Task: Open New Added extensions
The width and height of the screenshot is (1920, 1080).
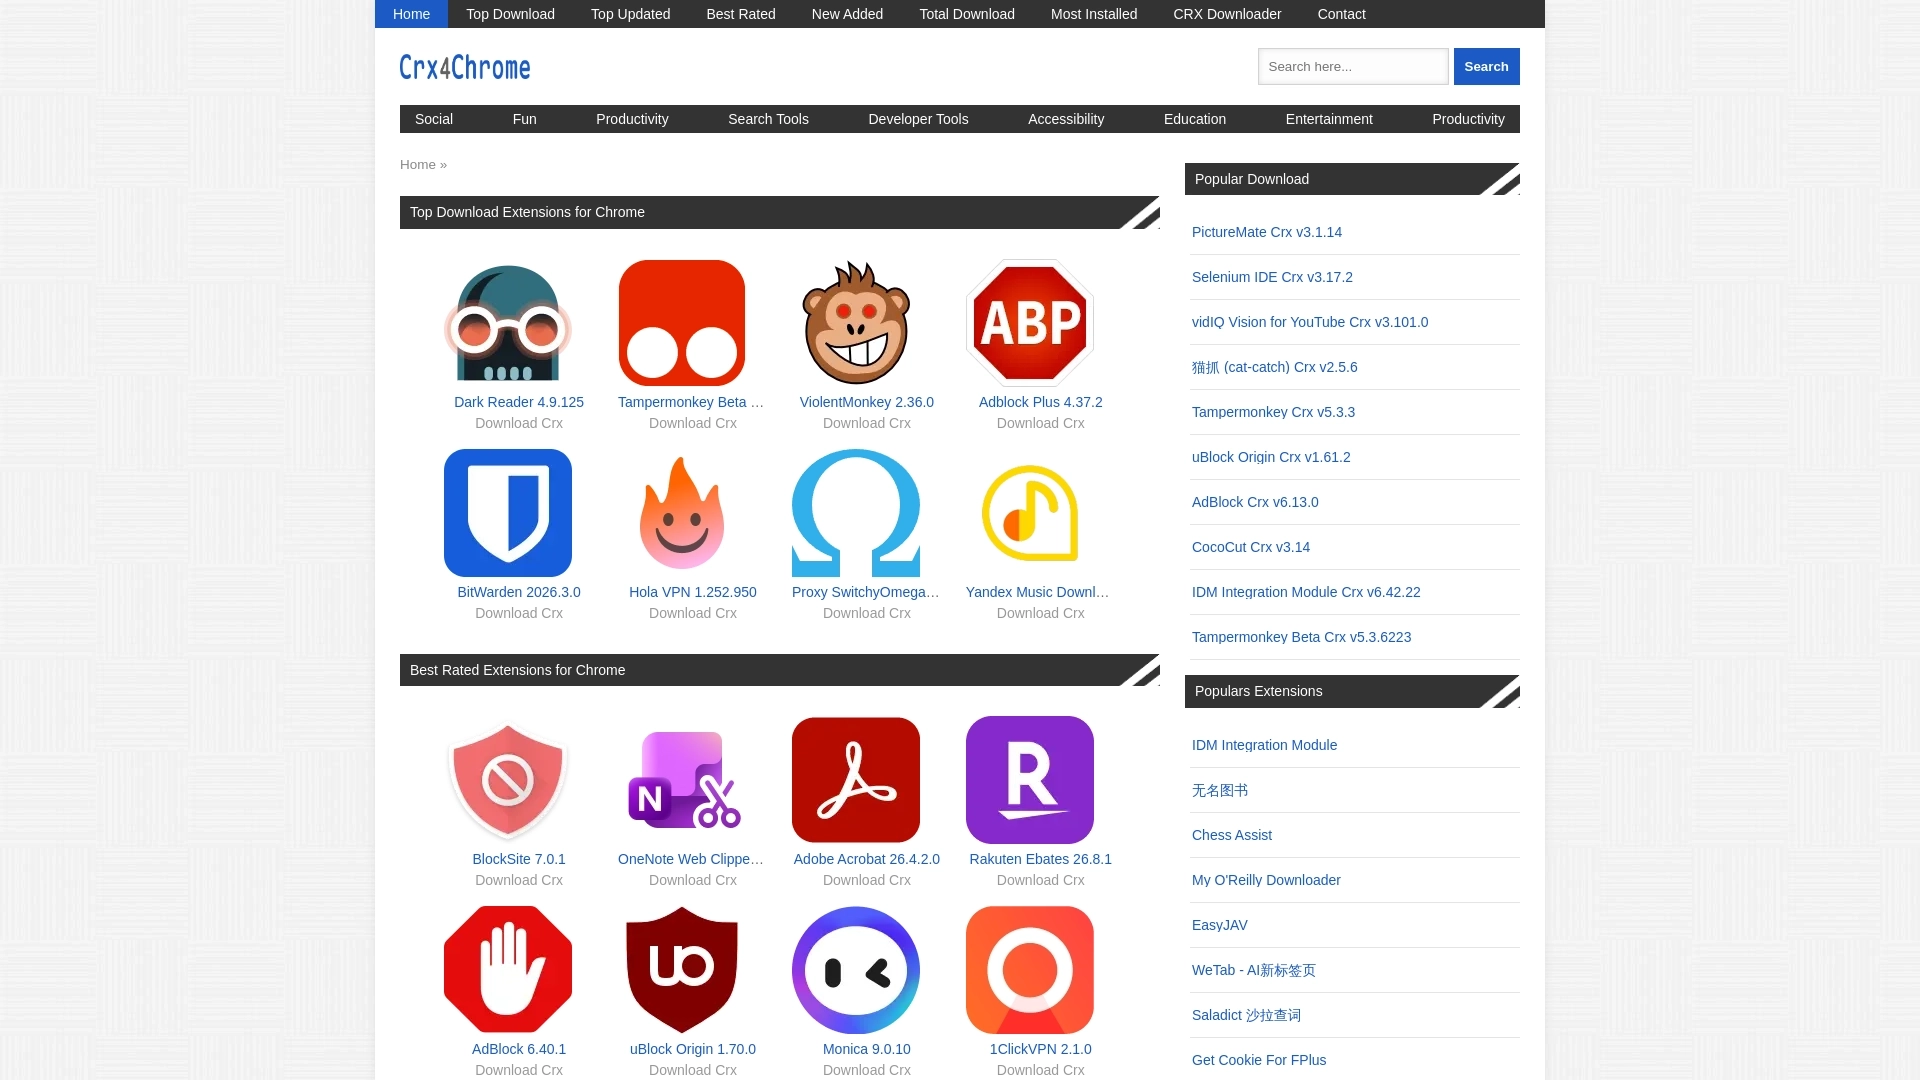Action: click(x=847, y=14)
